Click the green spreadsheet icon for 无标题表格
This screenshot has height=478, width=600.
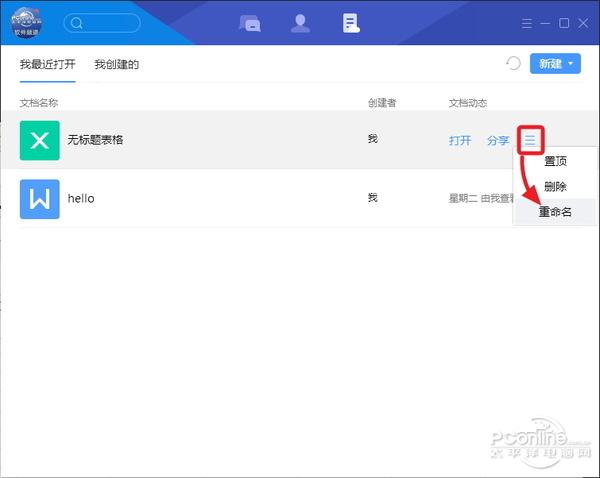(x=40, y=140)
